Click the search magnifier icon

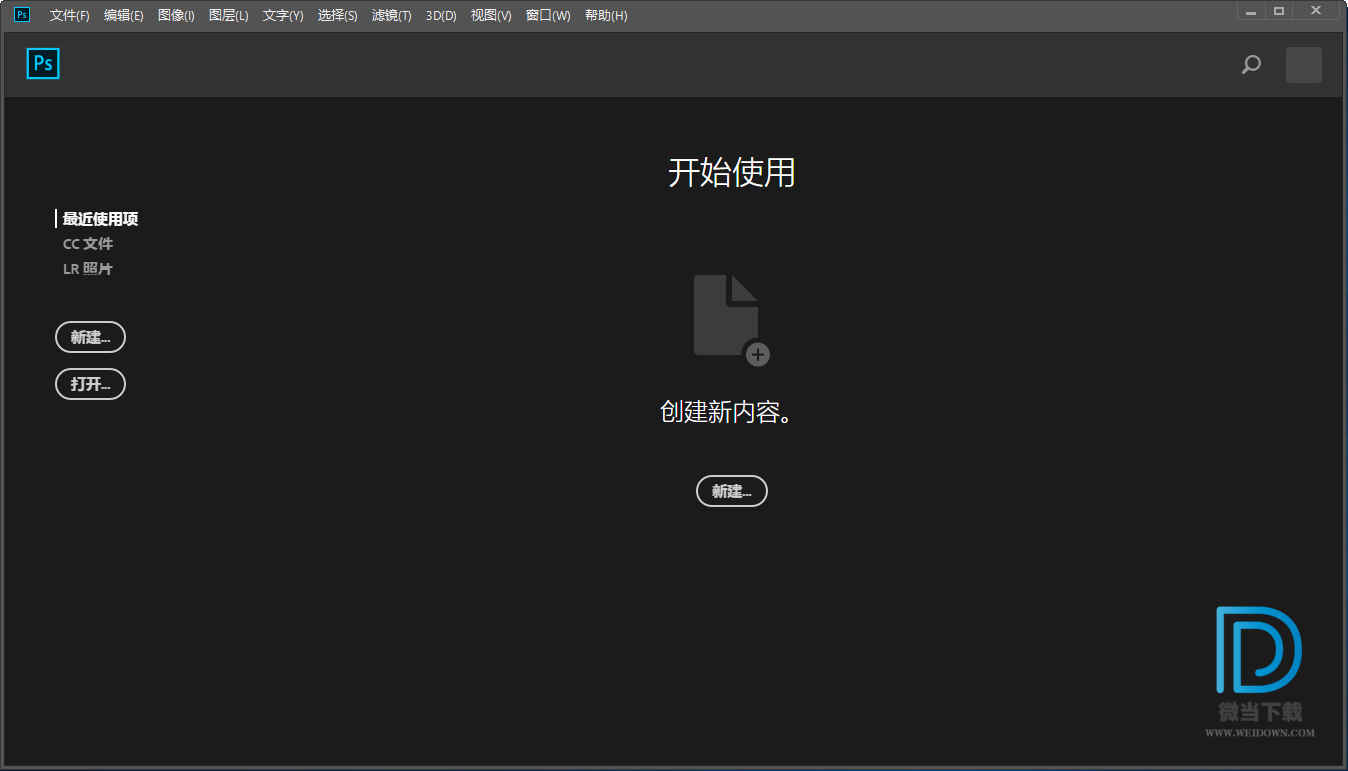click(1251, 65)
